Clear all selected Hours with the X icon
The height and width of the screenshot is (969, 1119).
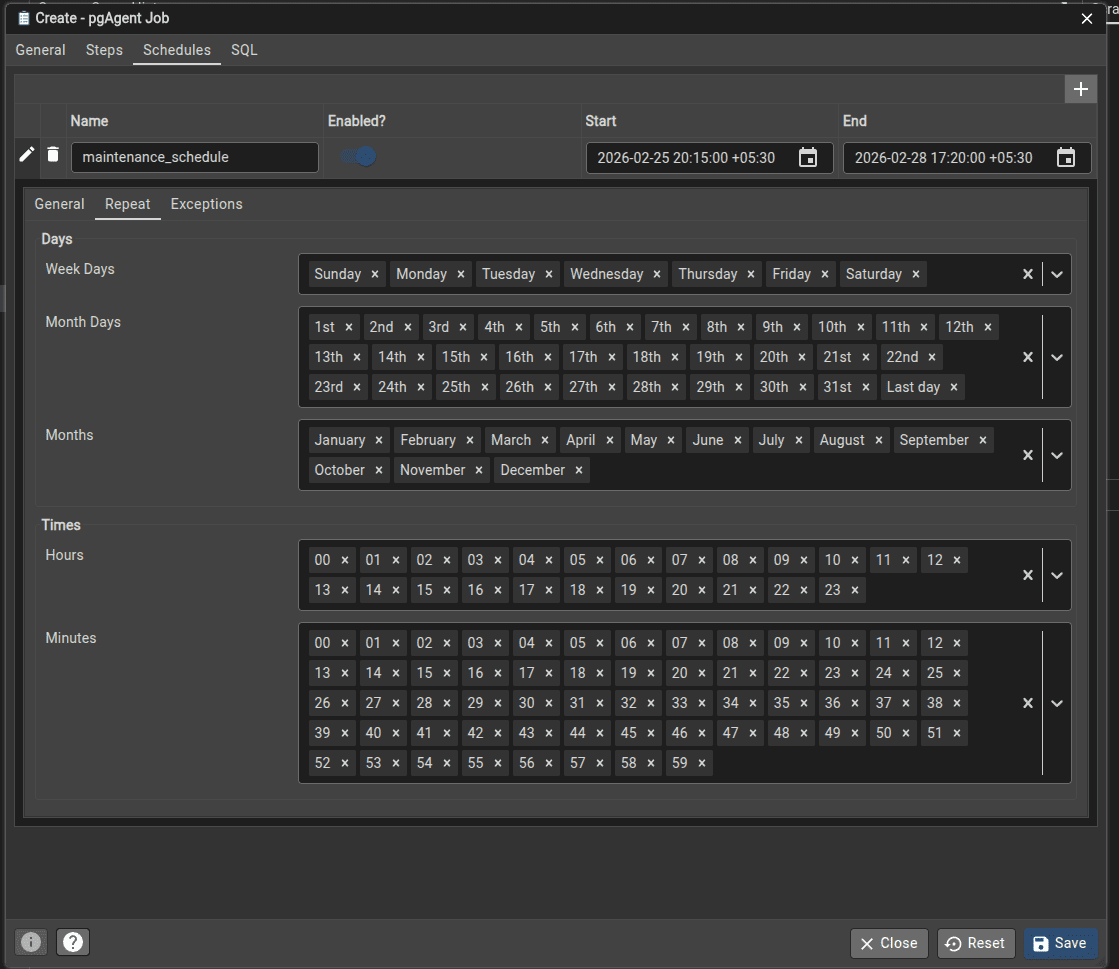(1027, 574)
